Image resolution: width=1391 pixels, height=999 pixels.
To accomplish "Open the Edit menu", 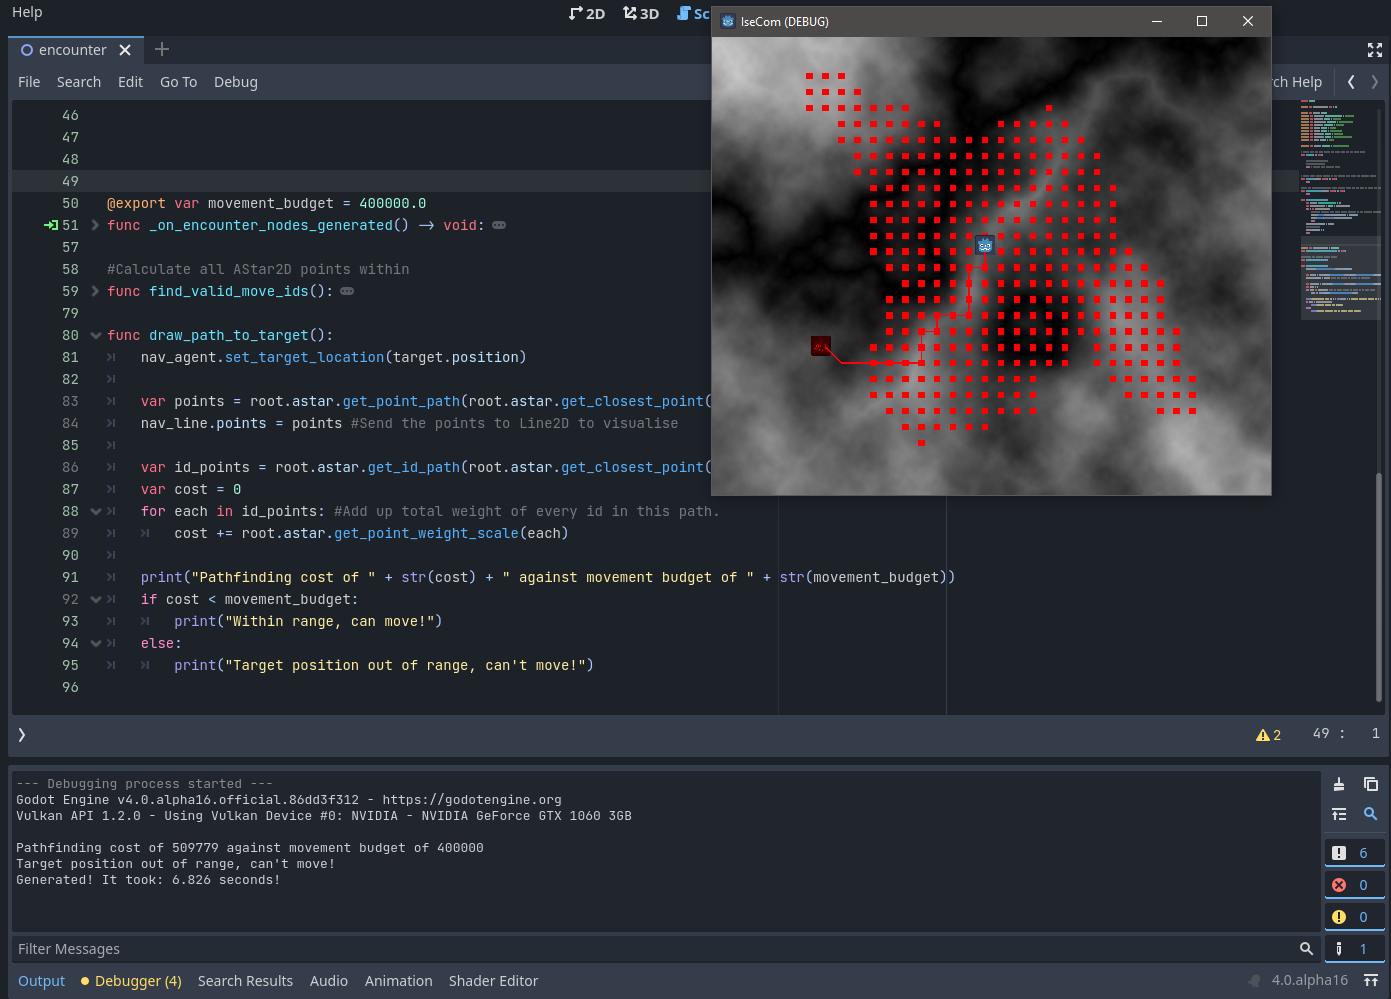I will [x=130, y=82].
